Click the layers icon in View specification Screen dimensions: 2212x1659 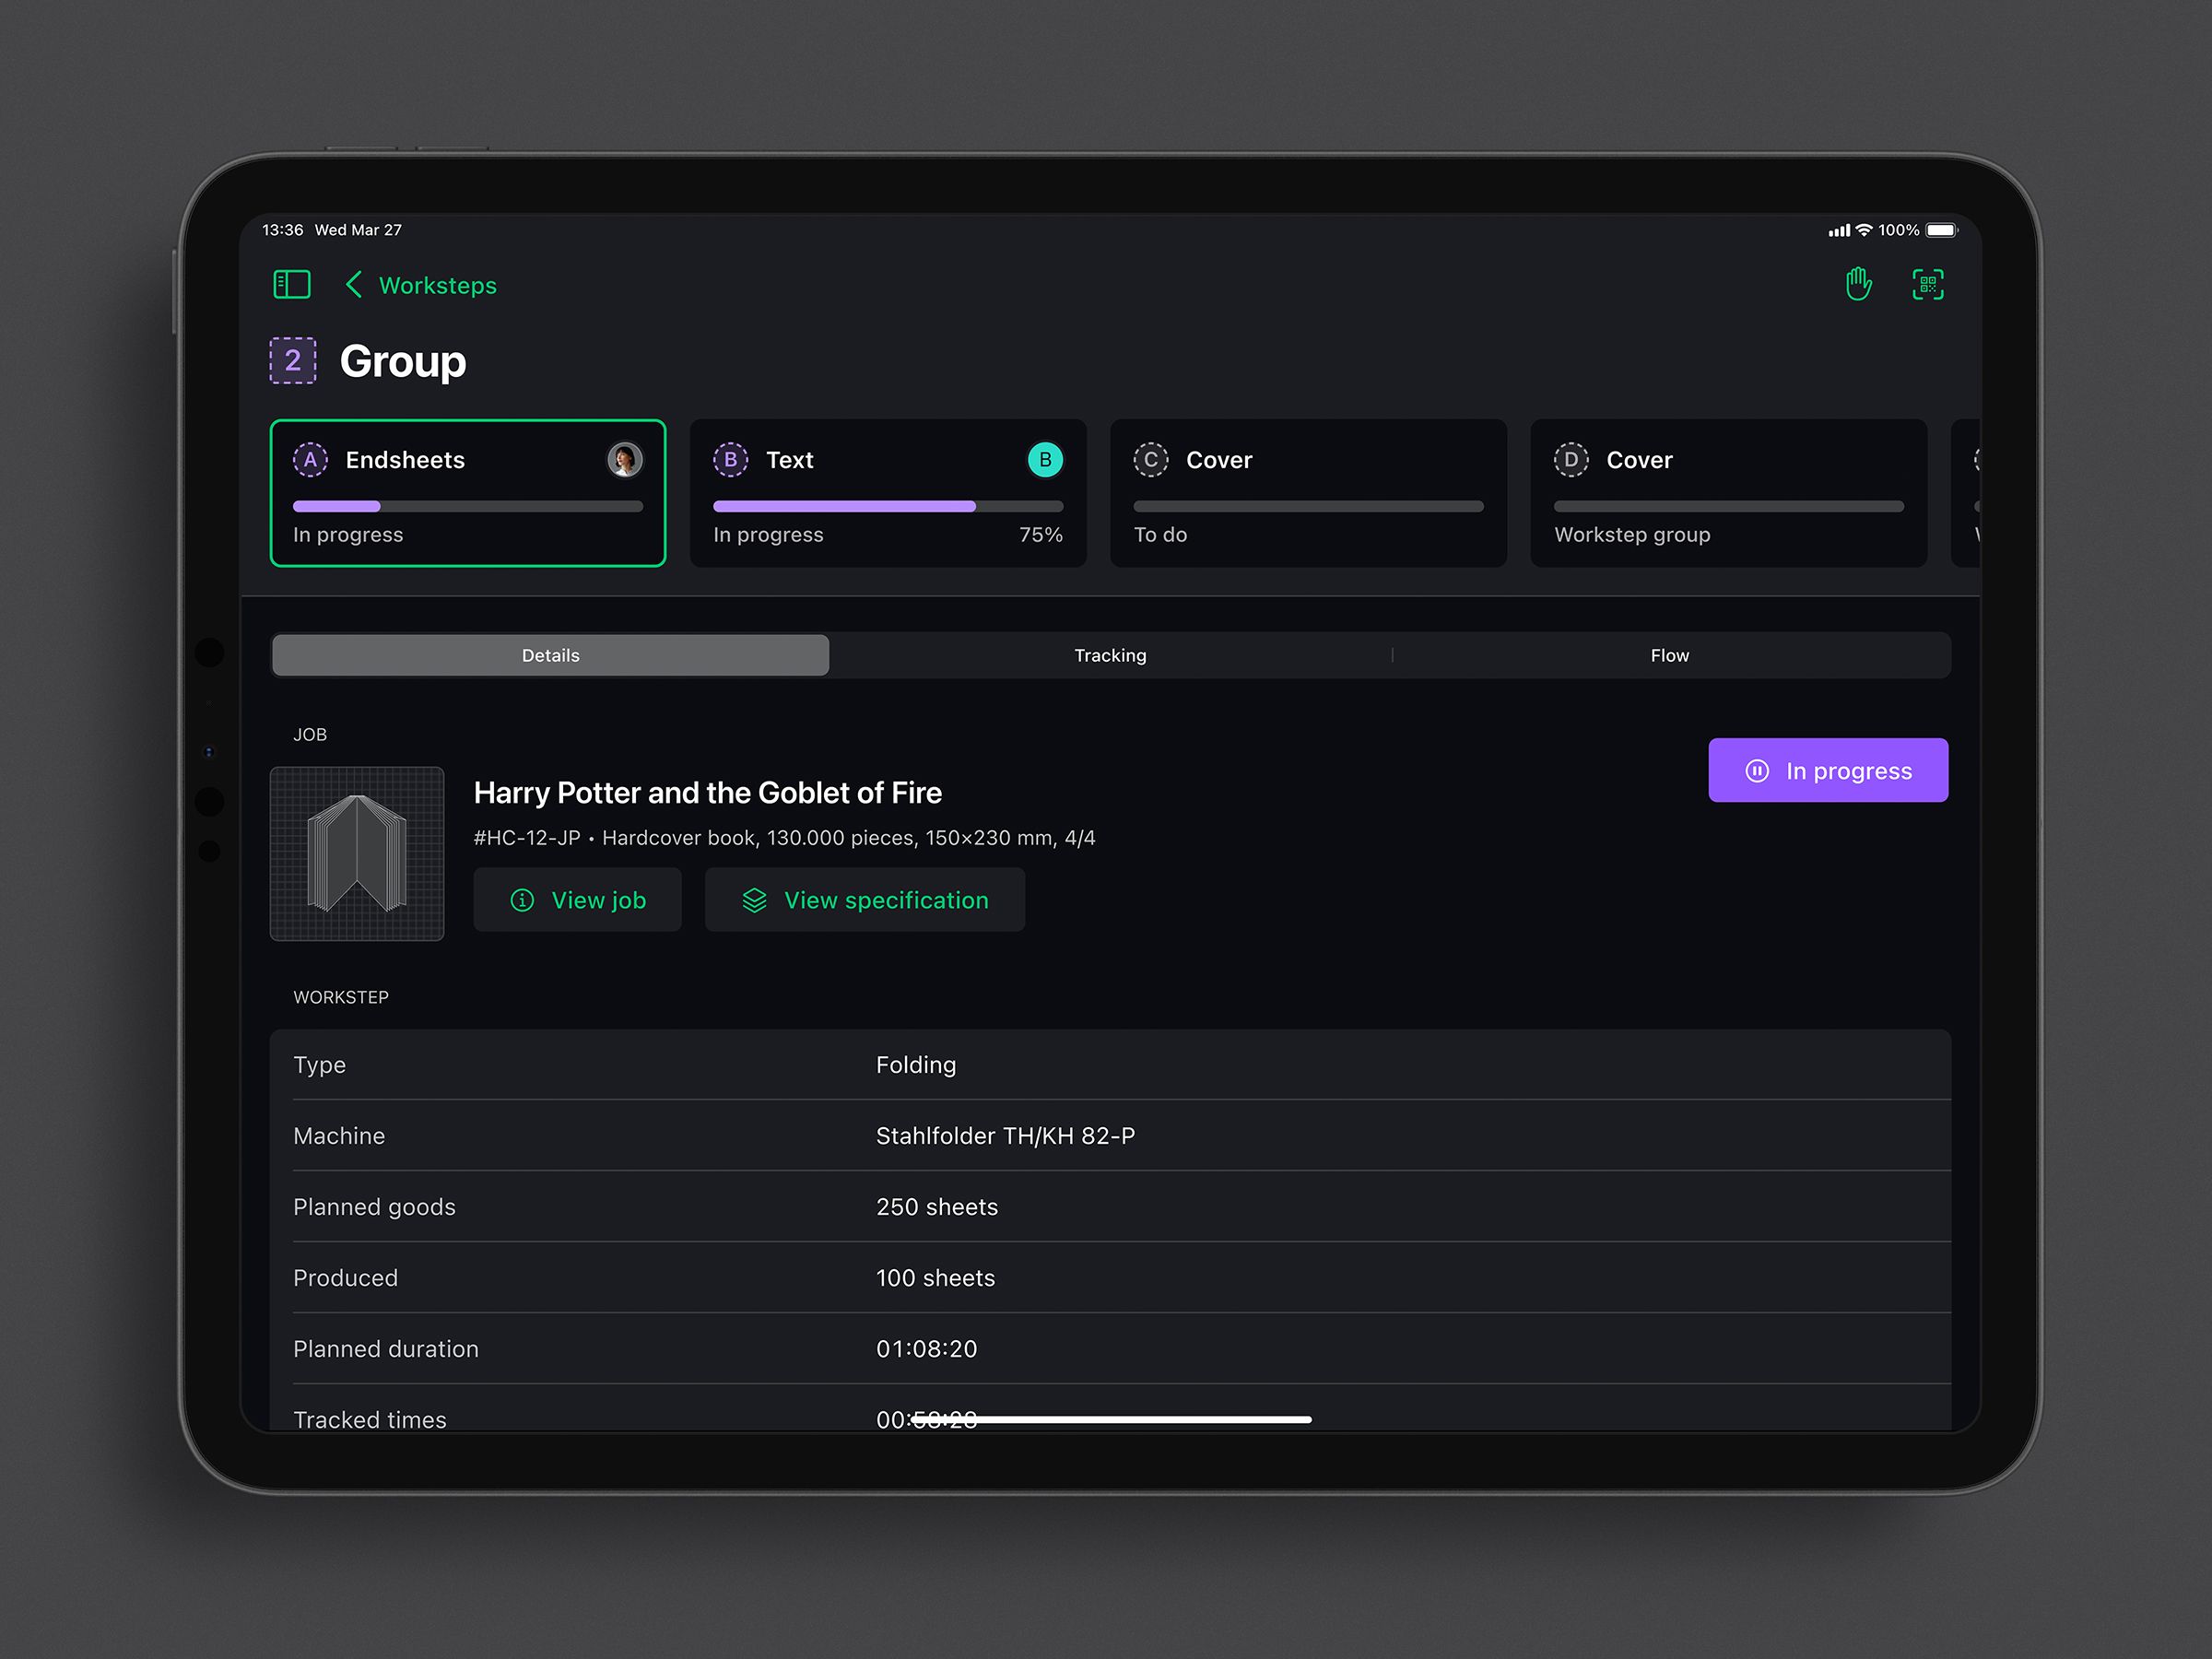[755, 900]
